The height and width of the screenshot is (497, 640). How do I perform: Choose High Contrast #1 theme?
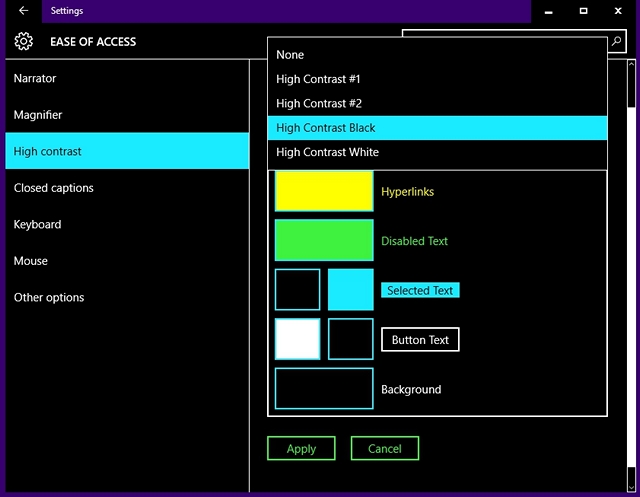pos(437,79)
